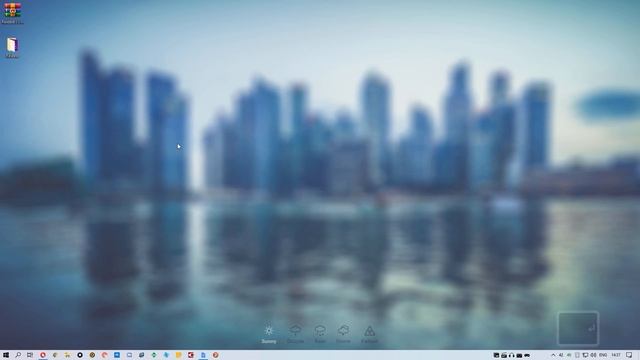Open the white file icon on desktop
The width and height of the screenshot is (640, 360).
[x=12, y=47]
